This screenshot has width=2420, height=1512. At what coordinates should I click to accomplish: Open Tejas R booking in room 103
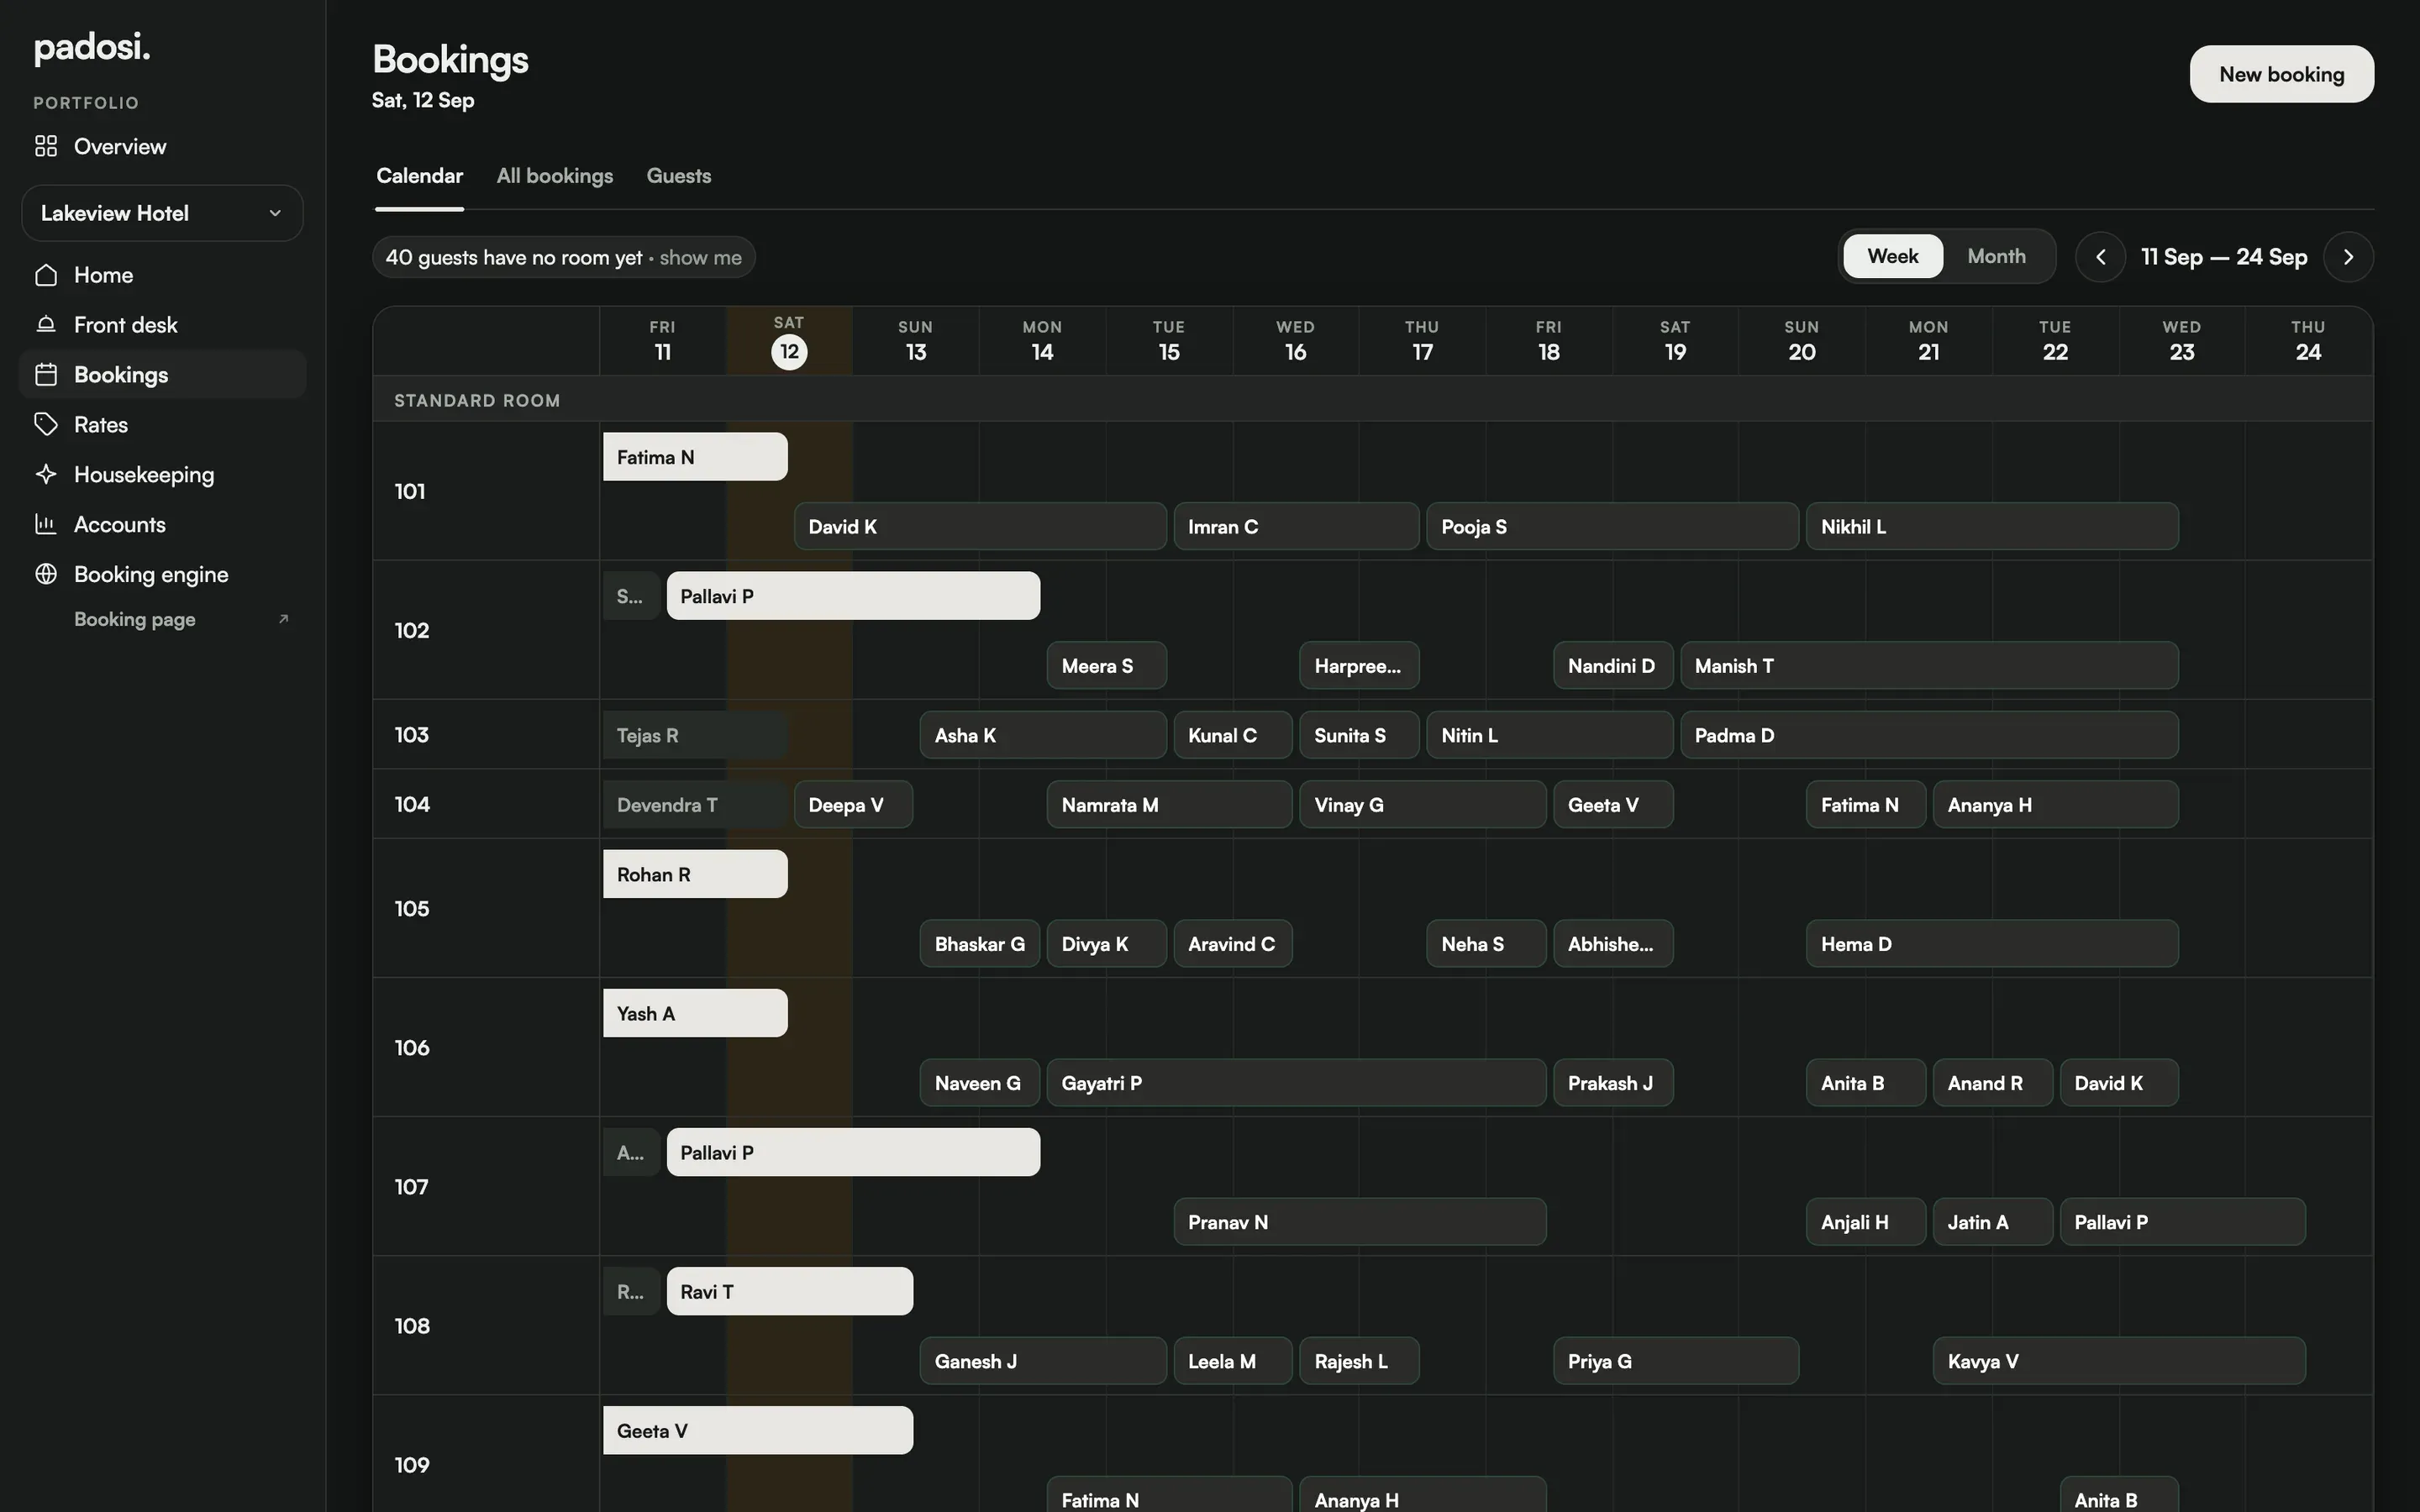click(695, 735)
